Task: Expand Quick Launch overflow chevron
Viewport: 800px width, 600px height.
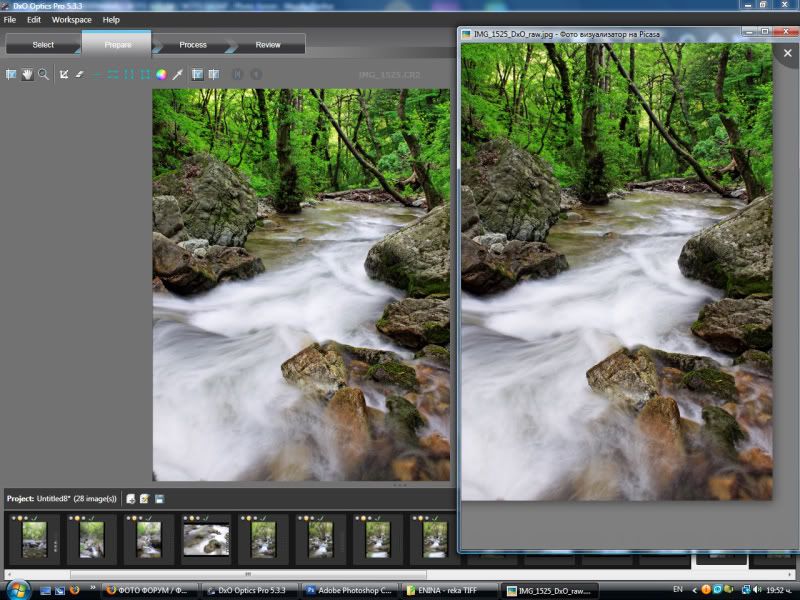Action: click(x=93, y=590)
